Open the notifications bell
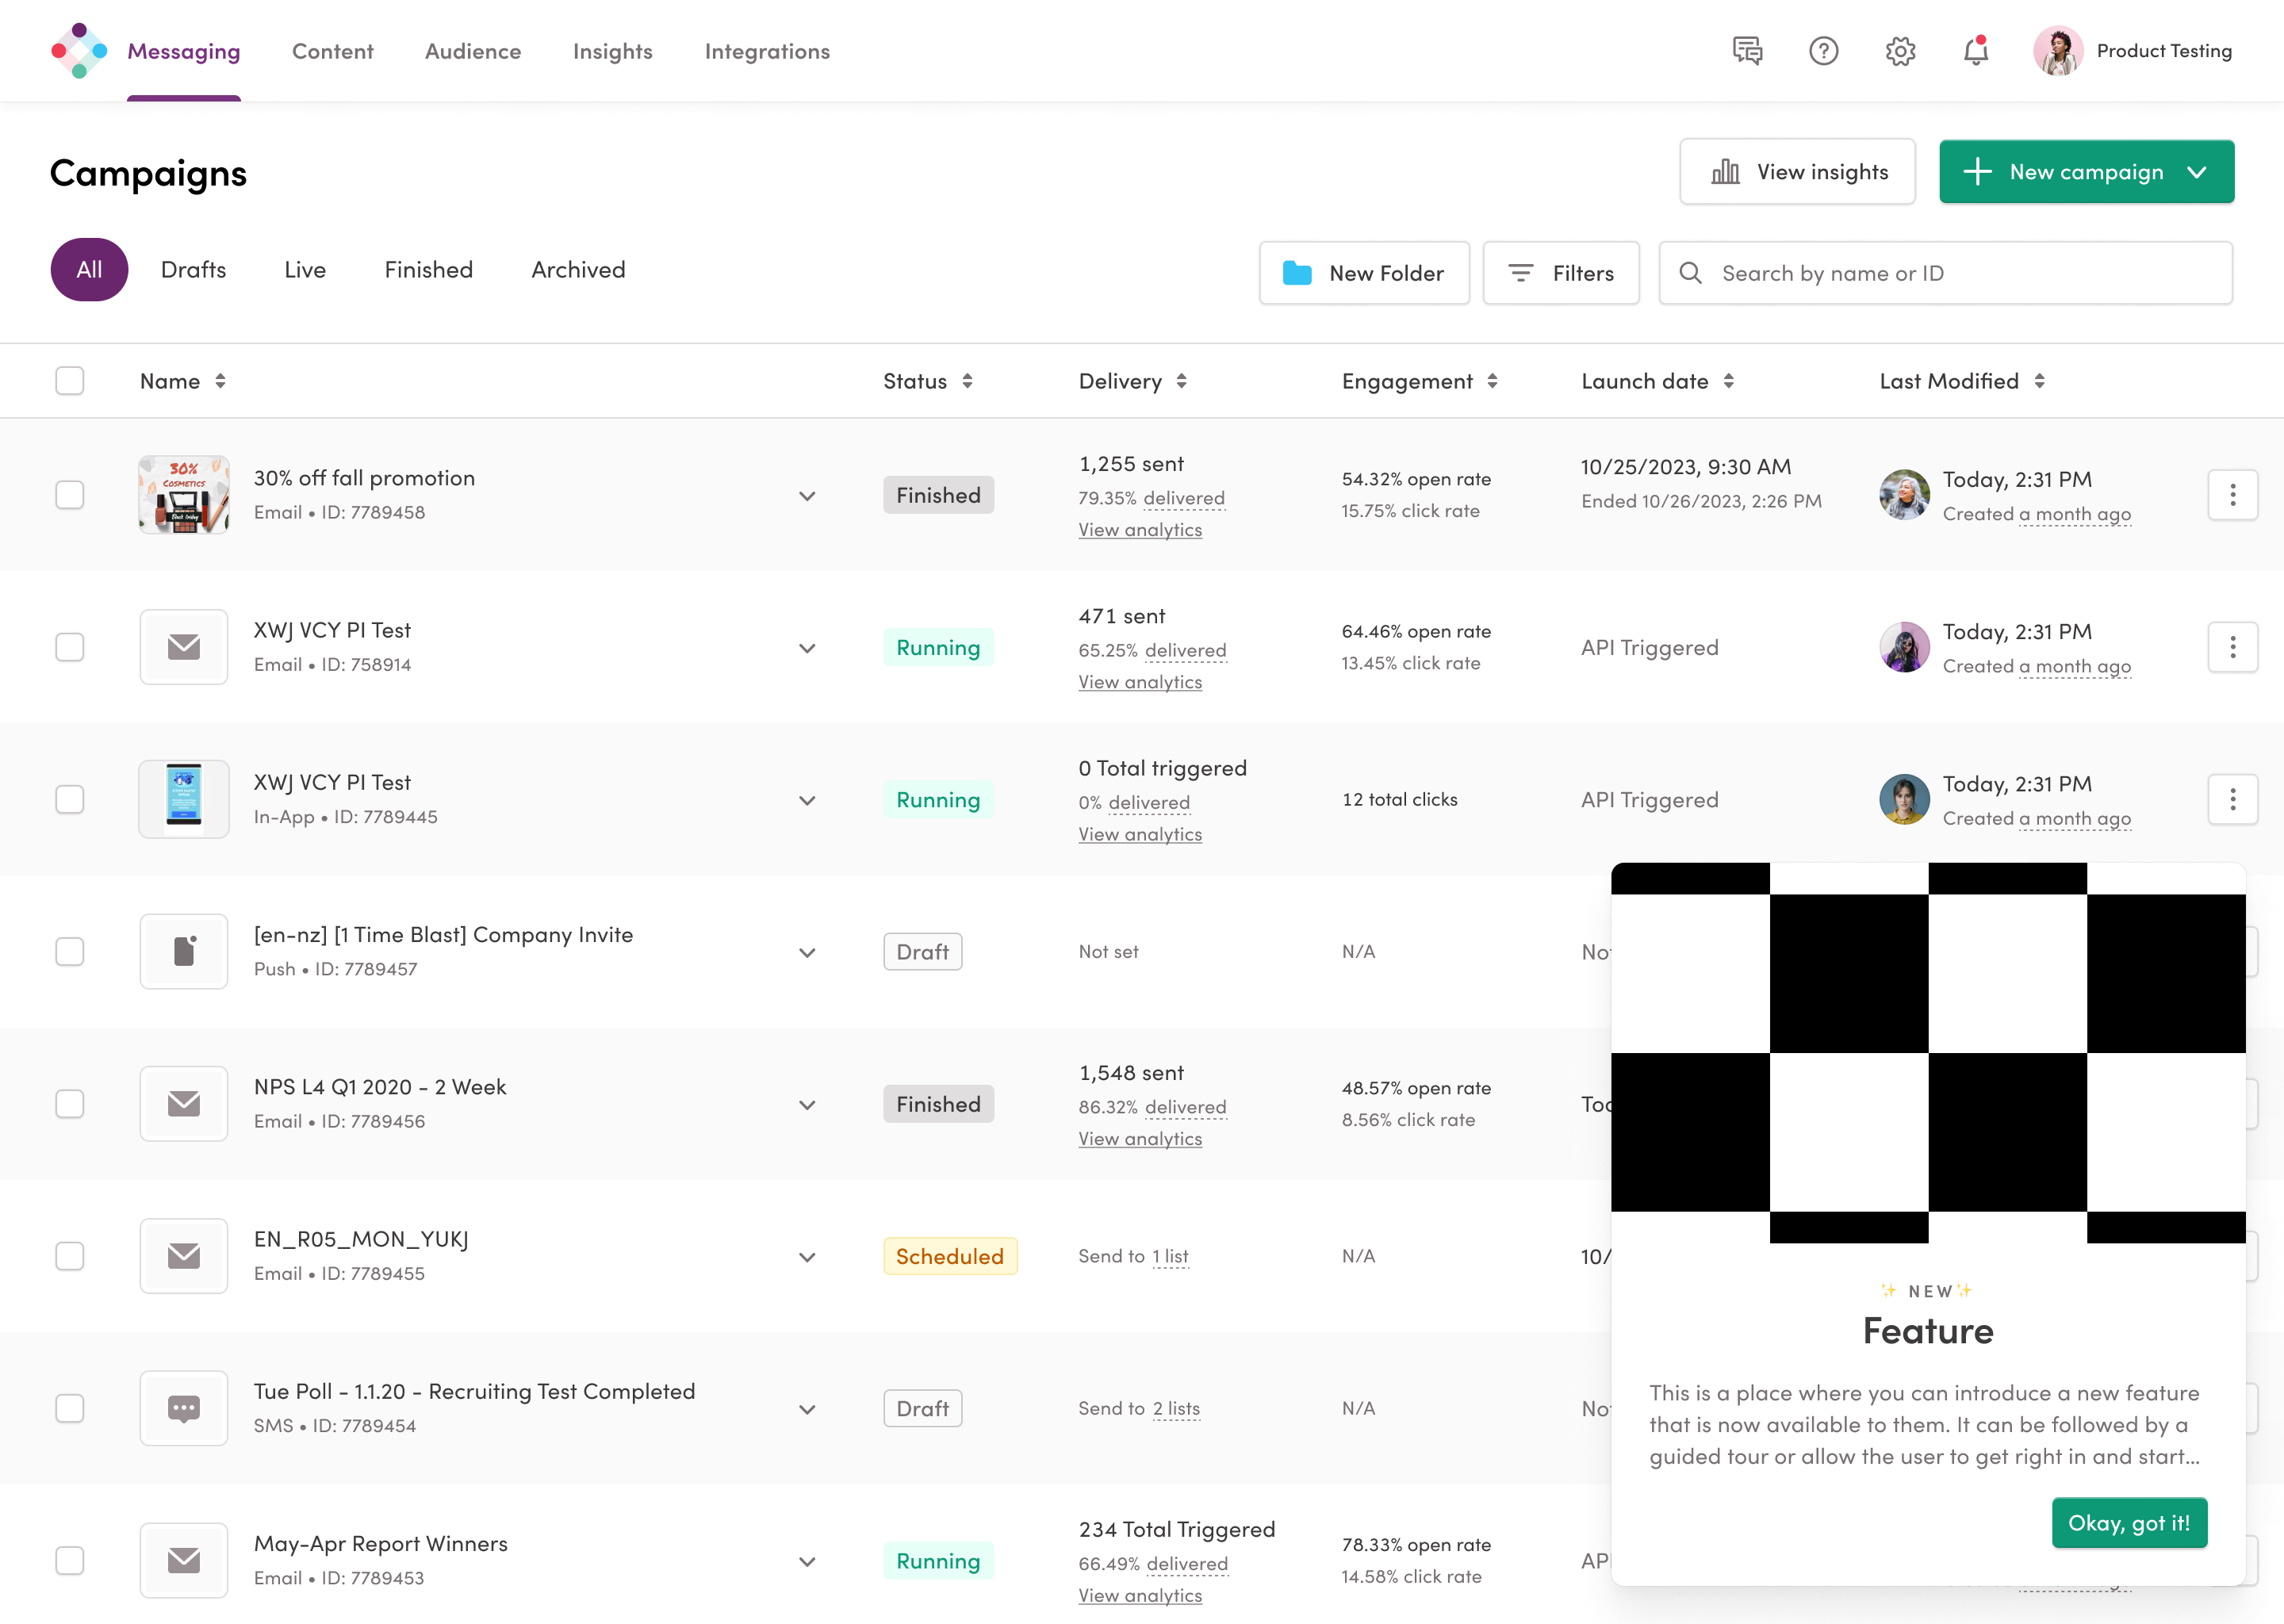 click(x=1976, y=51)
